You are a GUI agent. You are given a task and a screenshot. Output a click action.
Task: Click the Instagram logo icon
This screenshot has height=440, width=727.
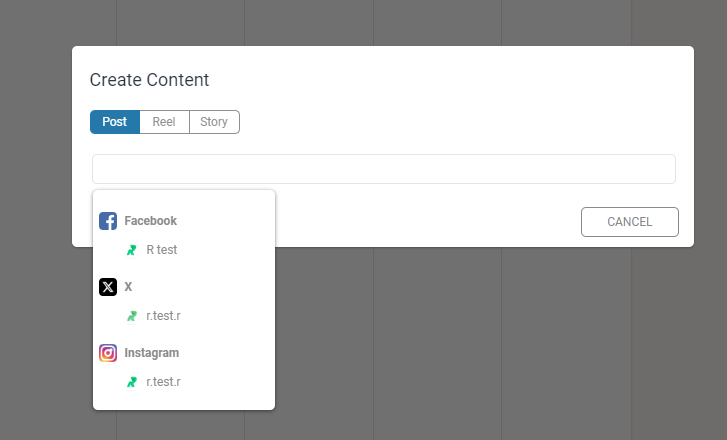[108, 353]
